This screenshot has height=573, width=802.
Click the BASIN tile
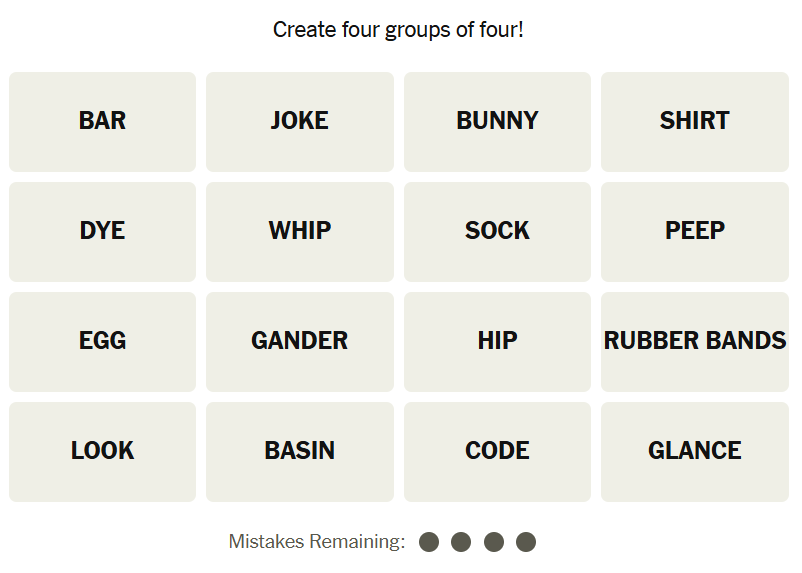[x=299, y=451]
